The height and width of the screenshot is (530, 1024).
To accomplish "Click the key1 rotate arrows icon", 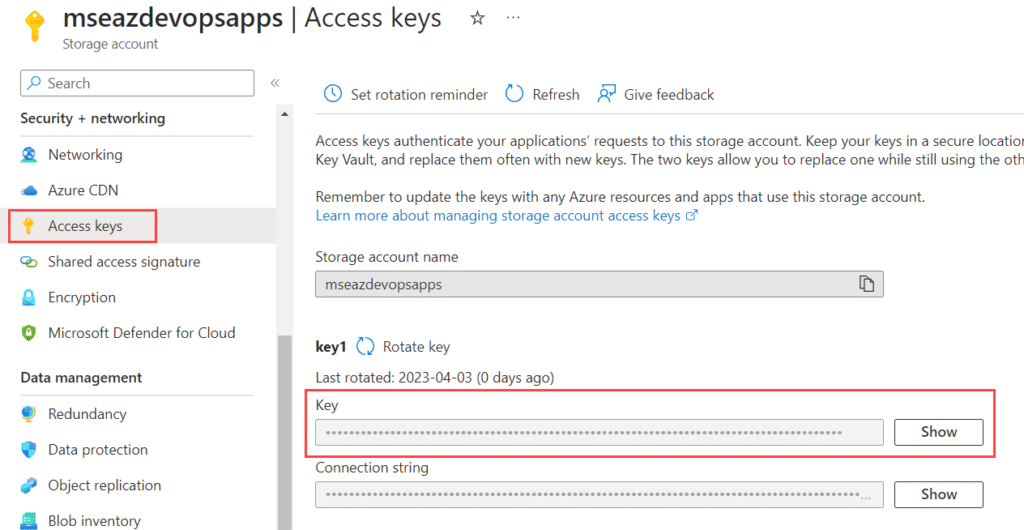I will point(365,347).
